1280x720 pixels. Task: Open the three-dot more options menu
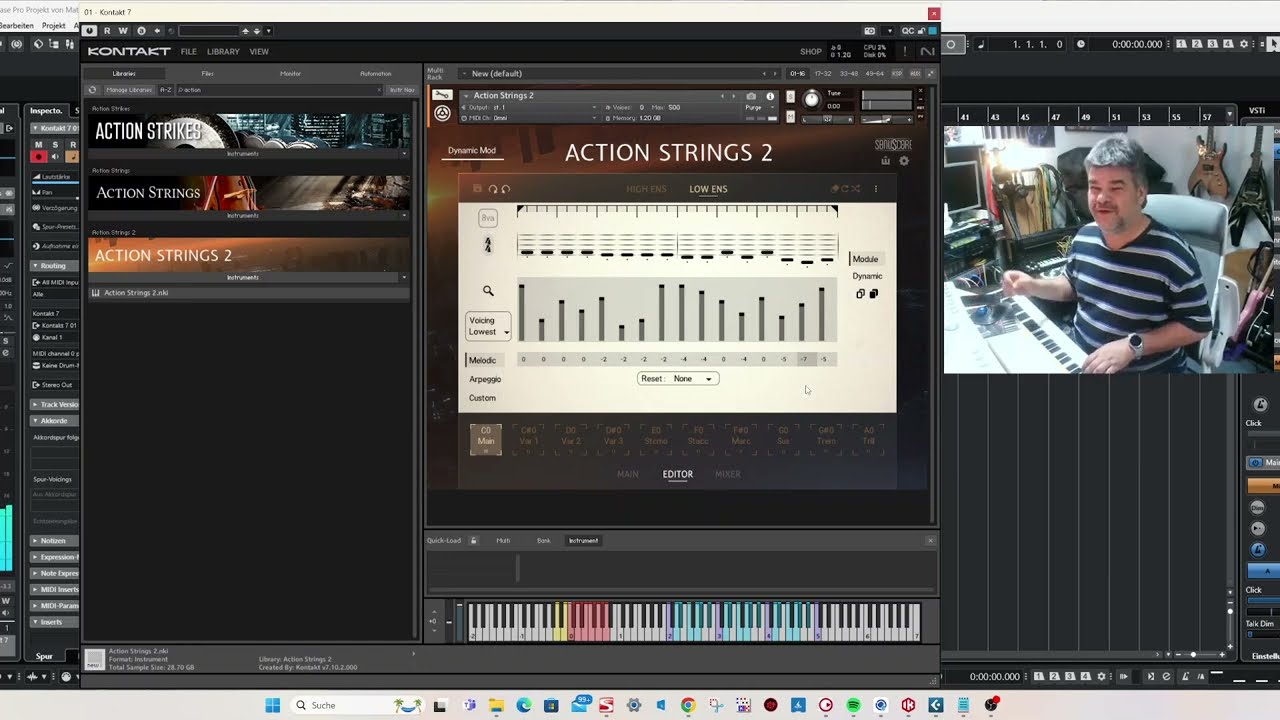[x=876, y=189]
